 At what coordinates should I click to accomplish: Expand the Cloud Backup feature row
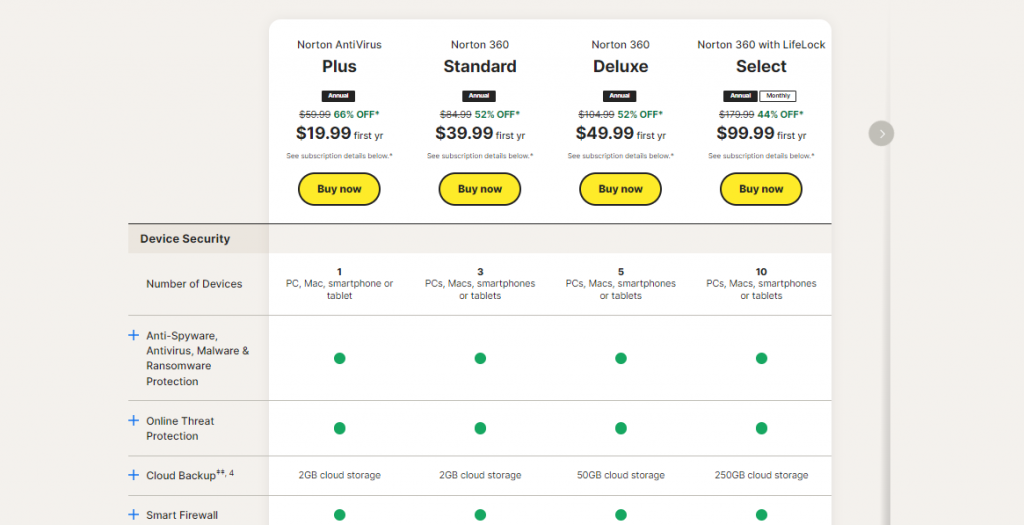click(134, 475)
